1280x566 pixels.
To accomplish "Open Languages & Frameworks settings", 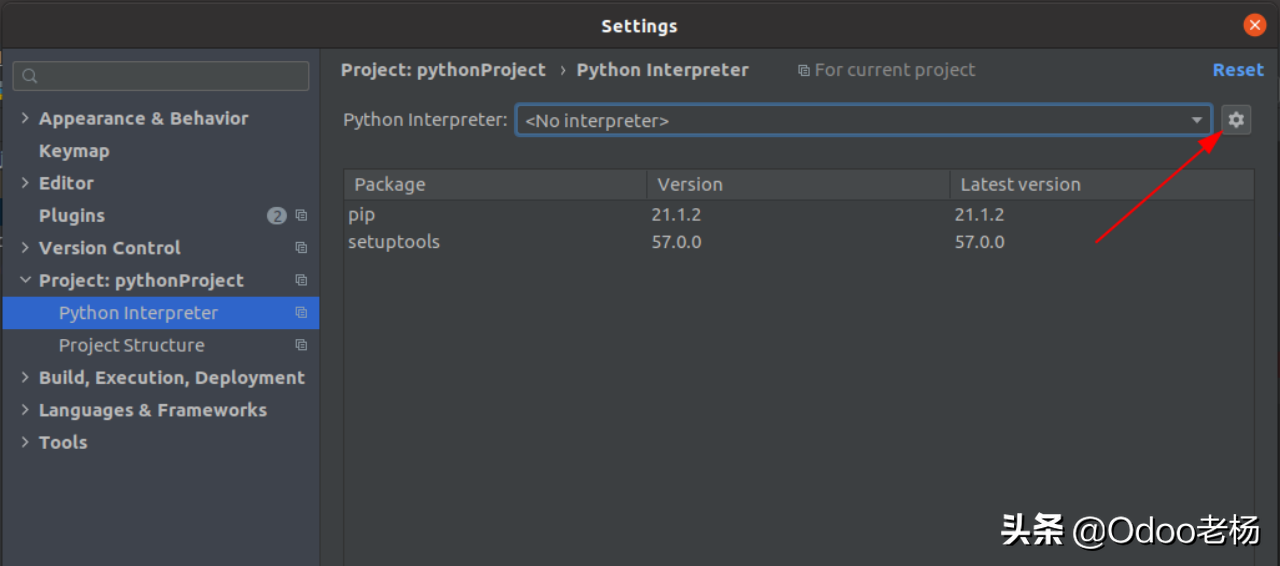I will pyautogui.click(x=153, y=410).
